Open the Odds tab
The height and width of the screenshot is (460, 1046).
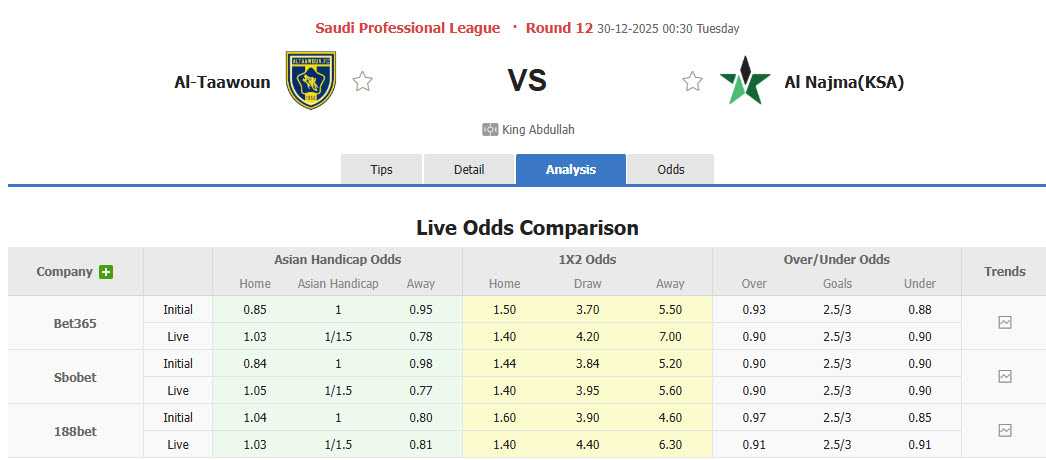tap(671, 170)
